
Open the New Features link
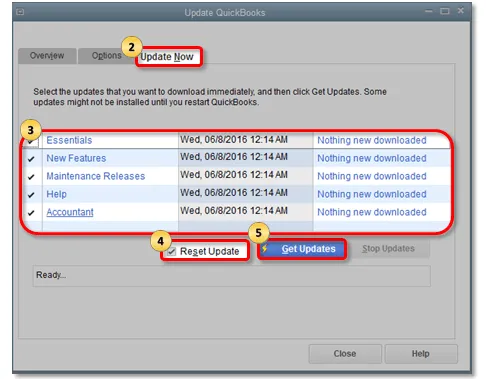(x=76, y=158)
